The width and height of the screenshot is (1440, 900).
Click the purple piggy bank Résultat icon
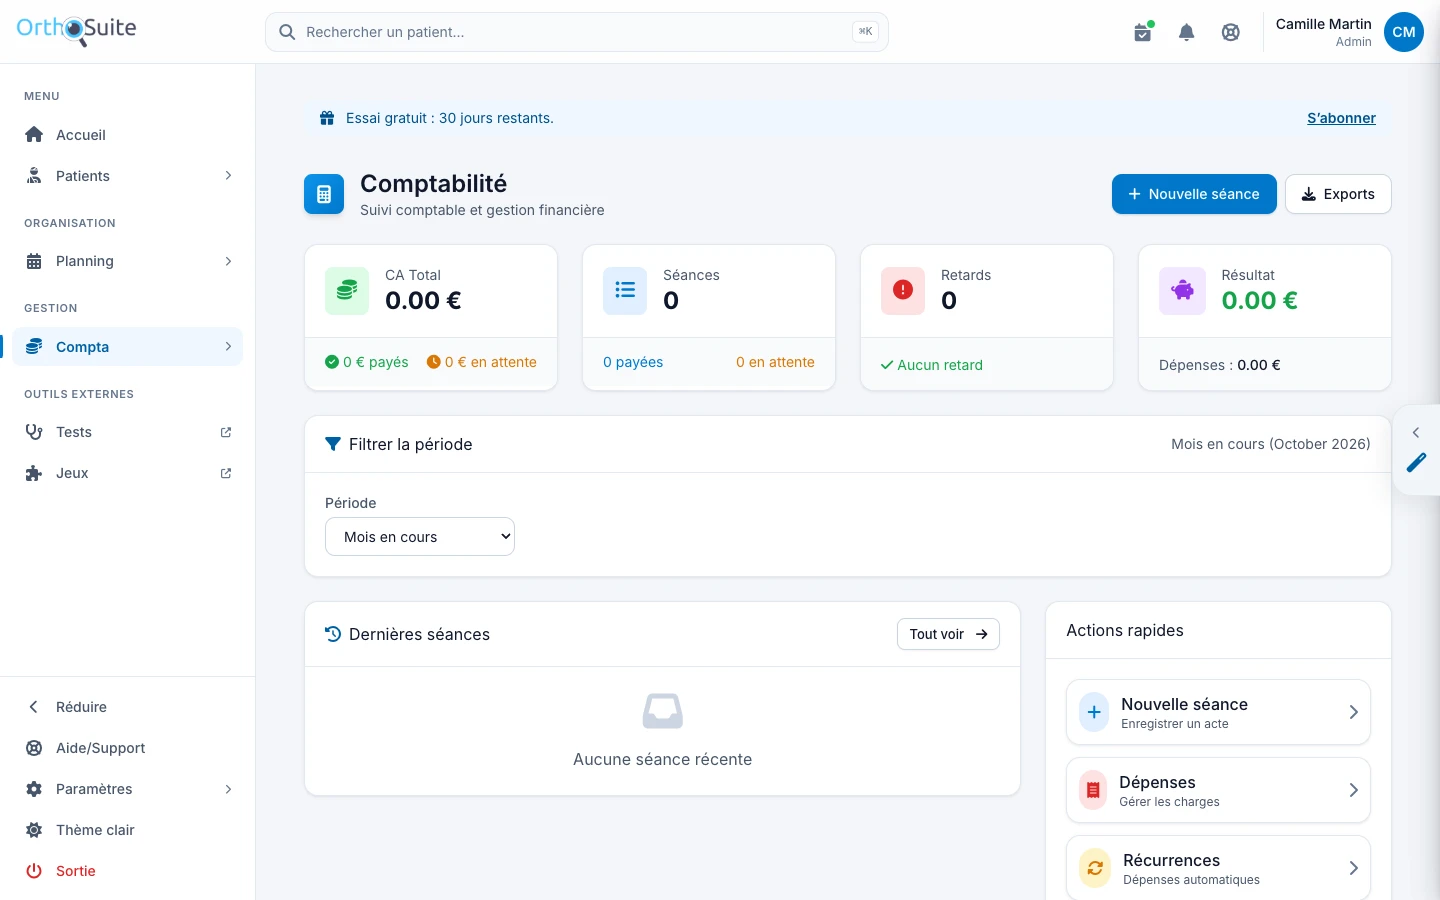click(x=1182, y=291)
